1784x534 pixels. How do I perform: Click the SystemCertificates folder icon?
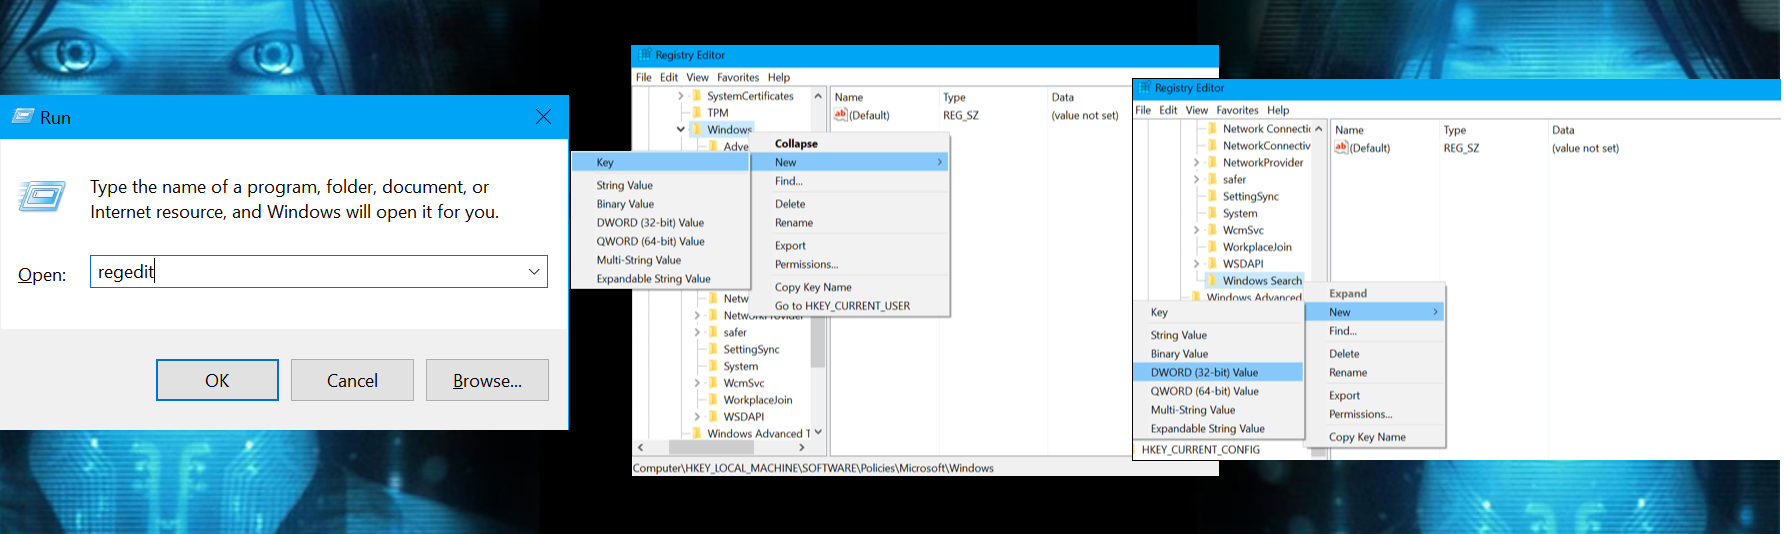[x=697, y=96]
